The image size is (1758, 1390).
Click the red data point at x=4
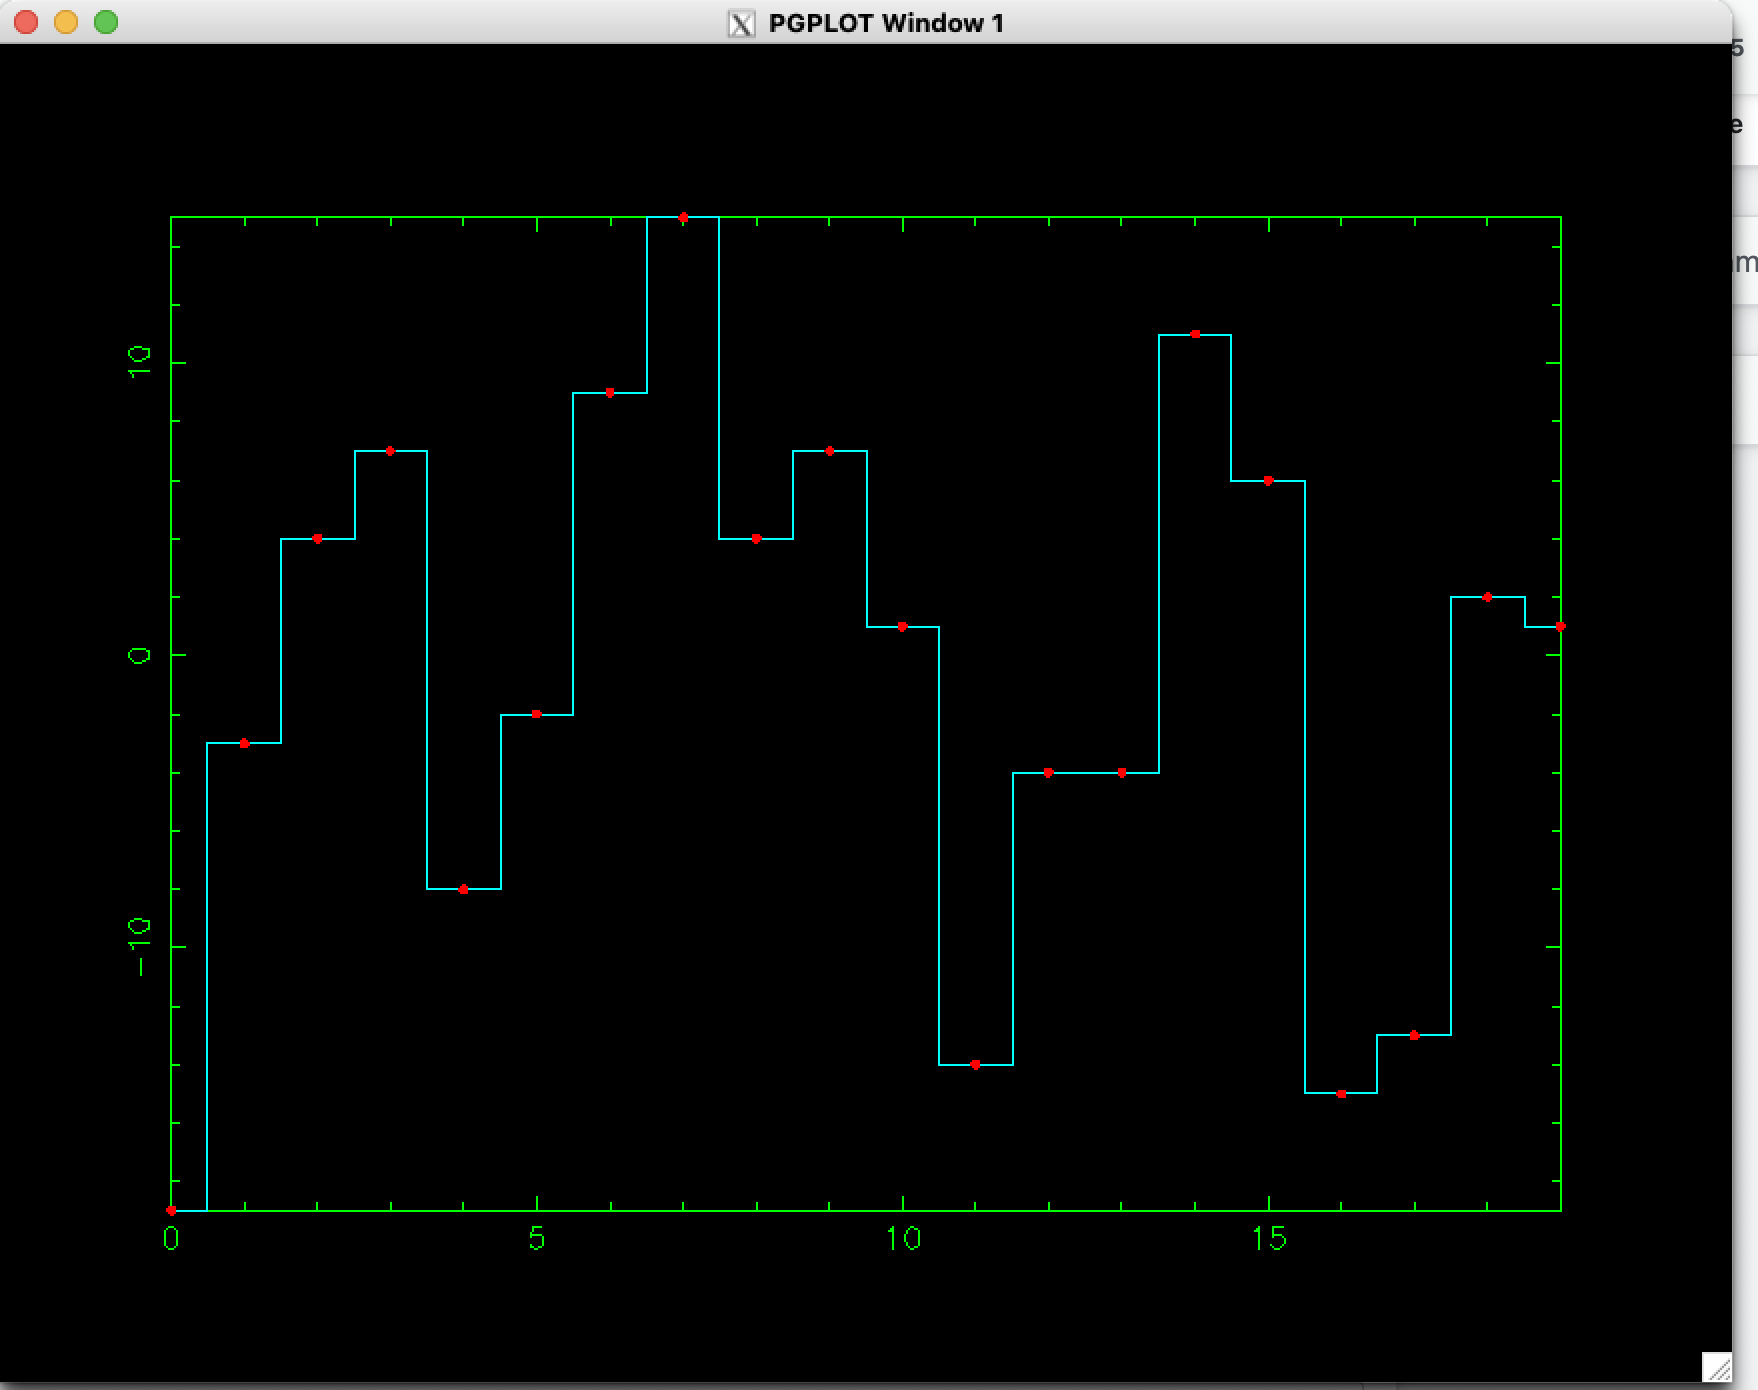point(463,889)
